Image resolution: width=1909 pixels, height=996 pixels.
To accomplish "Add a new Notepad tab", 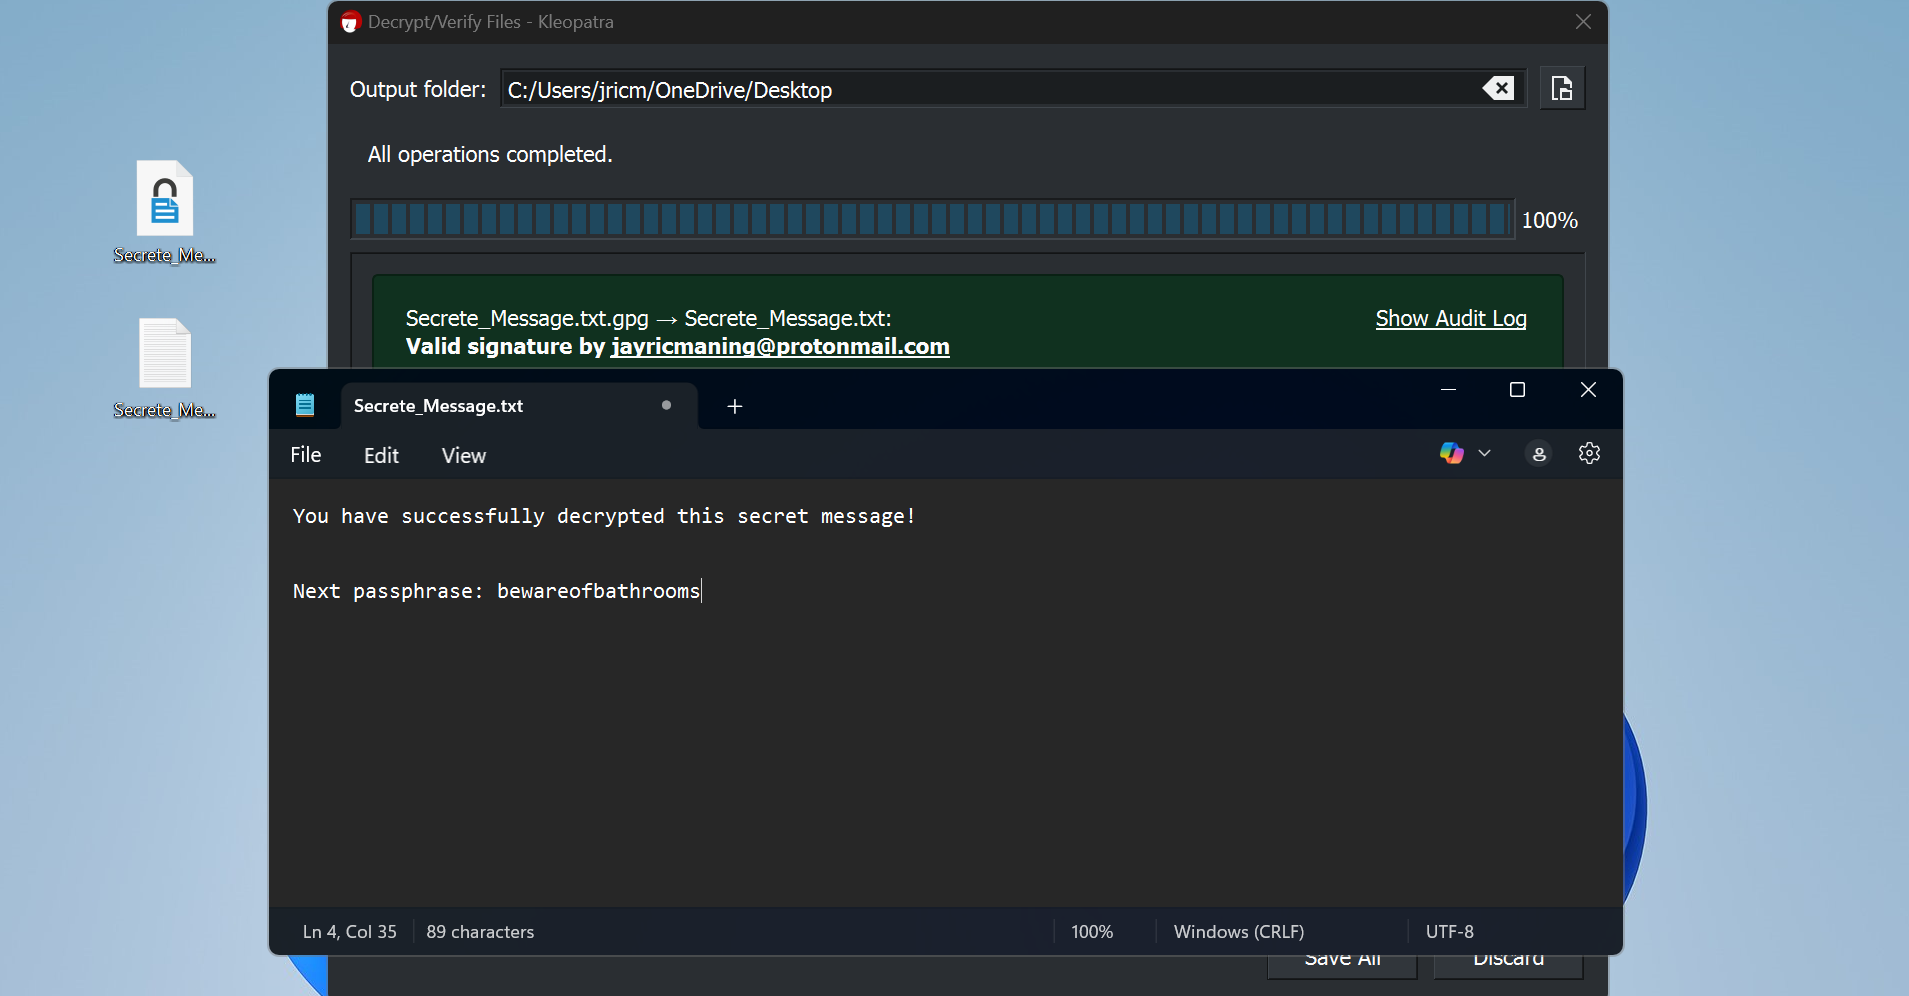I will [x=734, y=406].
